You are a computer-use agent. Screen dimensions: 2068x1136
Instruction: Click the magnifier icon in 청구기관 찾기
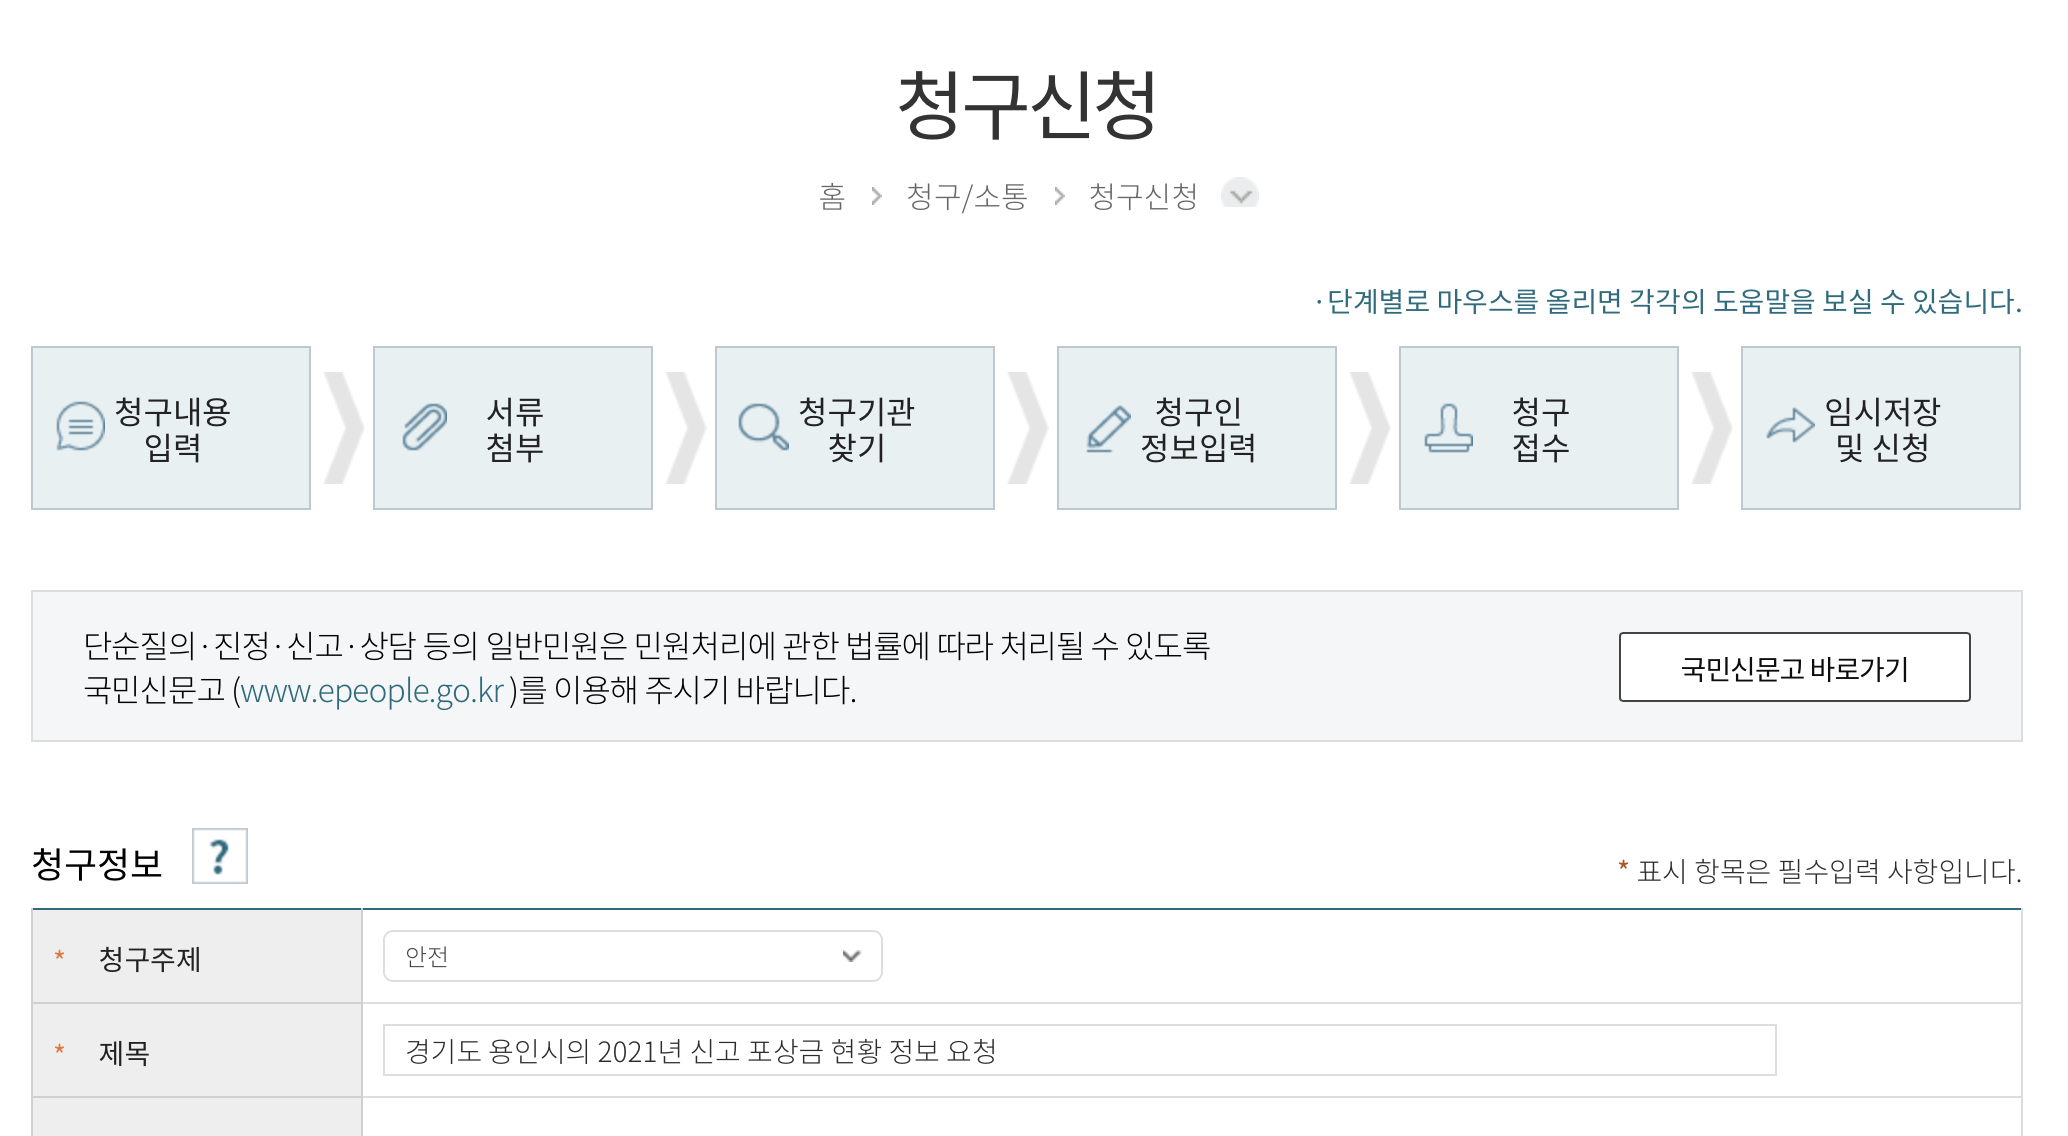[763, 427]
